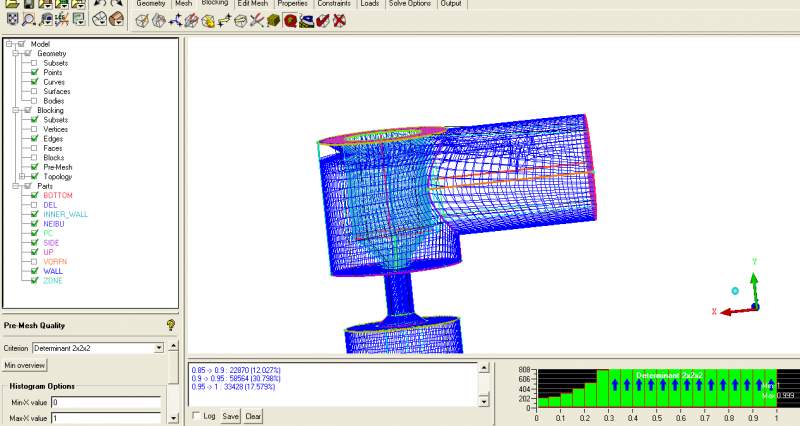This screenshot has width=800, height=426.
Task: Collapse the Parts tree branch
Action: click(16, 186)
